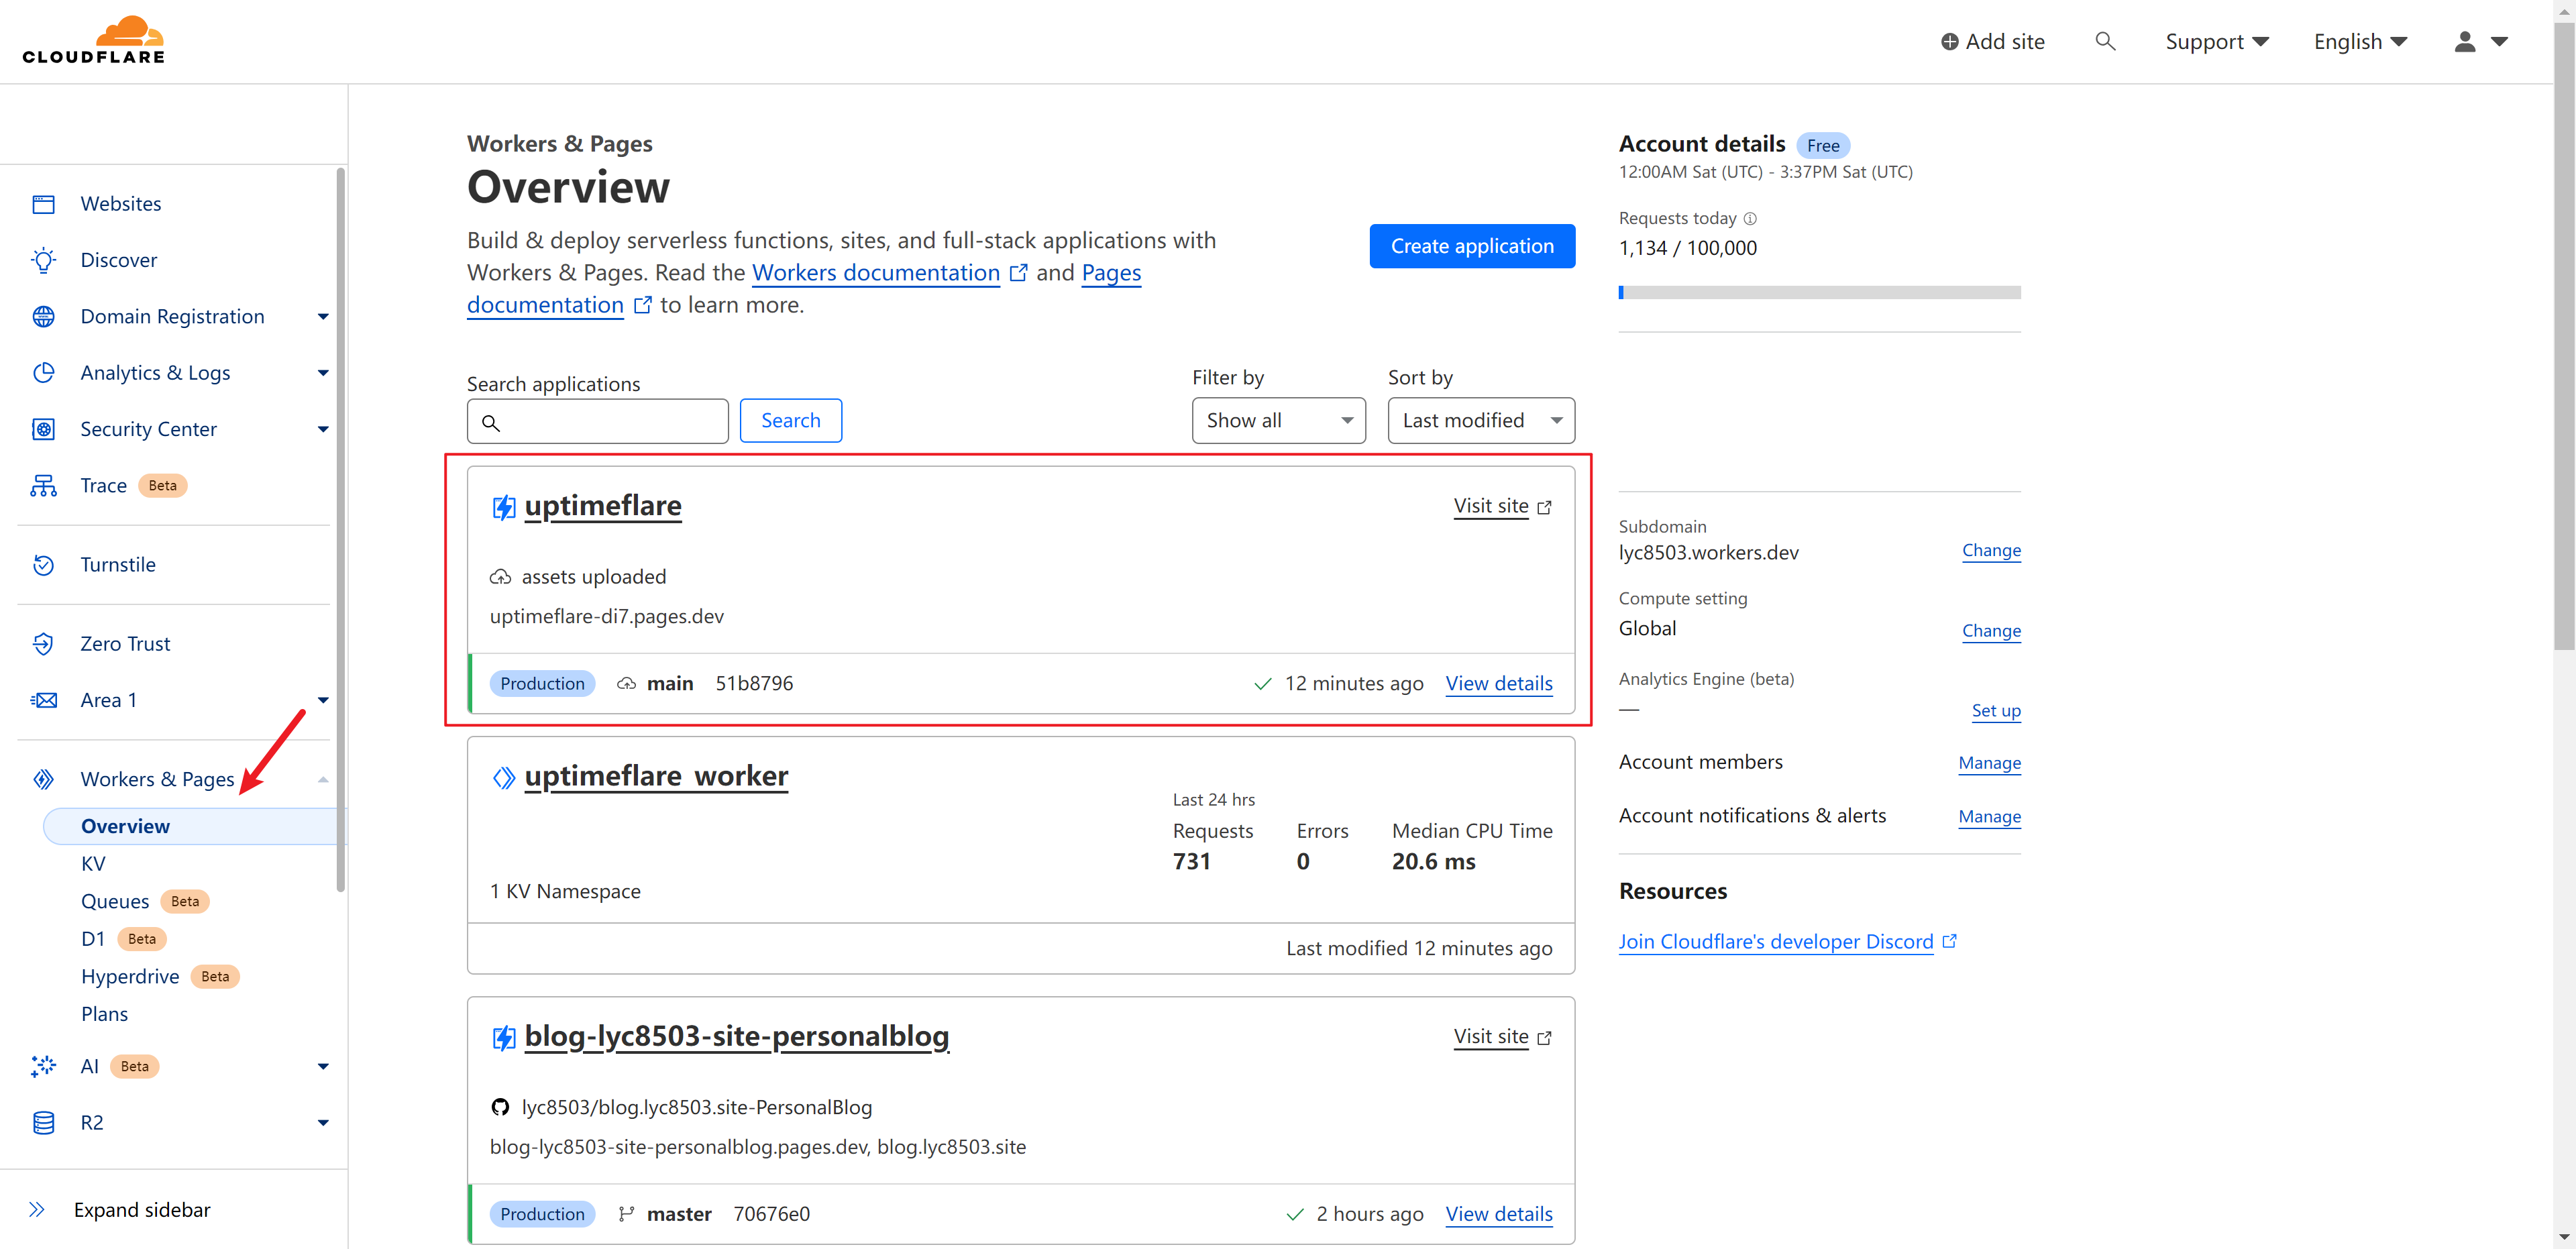Click the Requests today info icon
This screenshot has width=2576, height=1249.
pos(1750,219)
